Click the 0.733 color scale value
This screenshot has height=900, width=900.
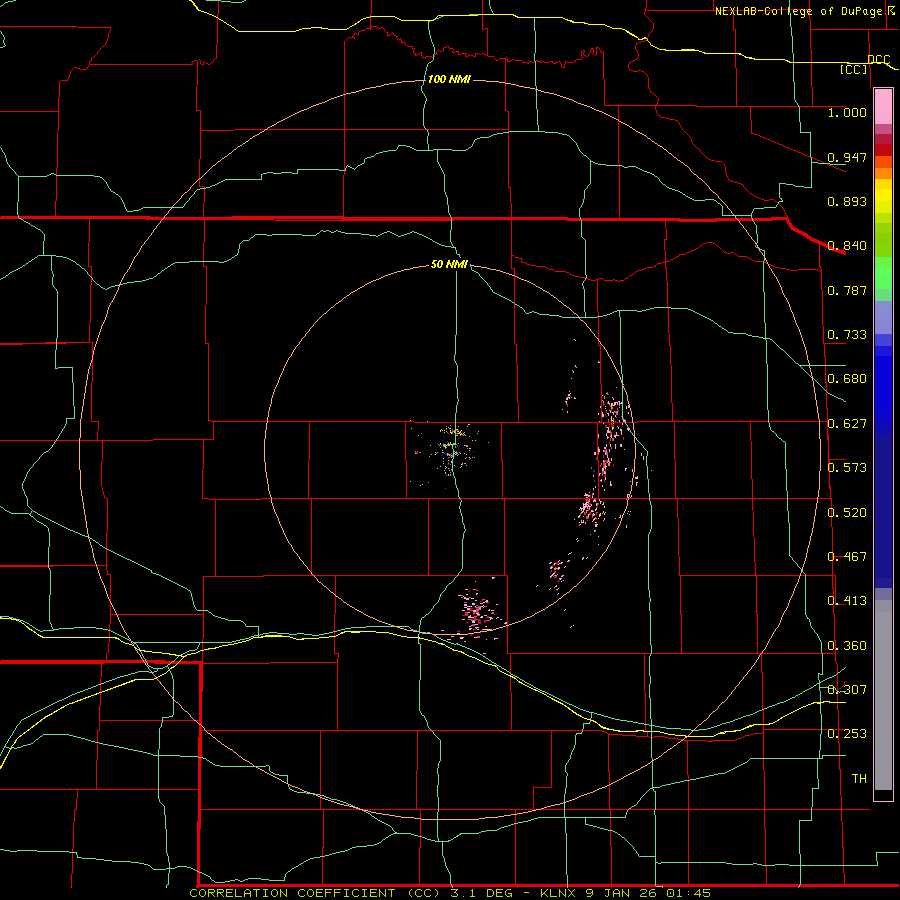pyautogui.click(x=847, y=335)
